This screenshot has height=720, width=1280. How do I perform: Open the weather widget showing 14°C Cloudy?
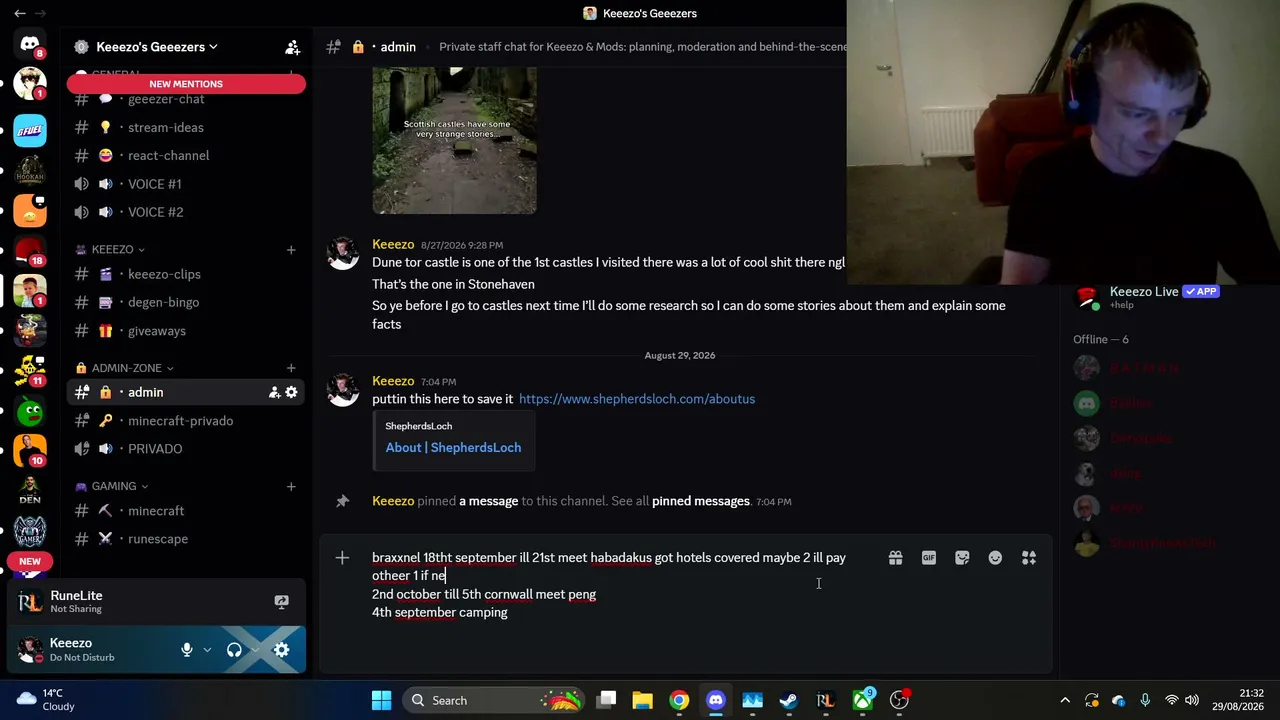[x=46, y=700]
